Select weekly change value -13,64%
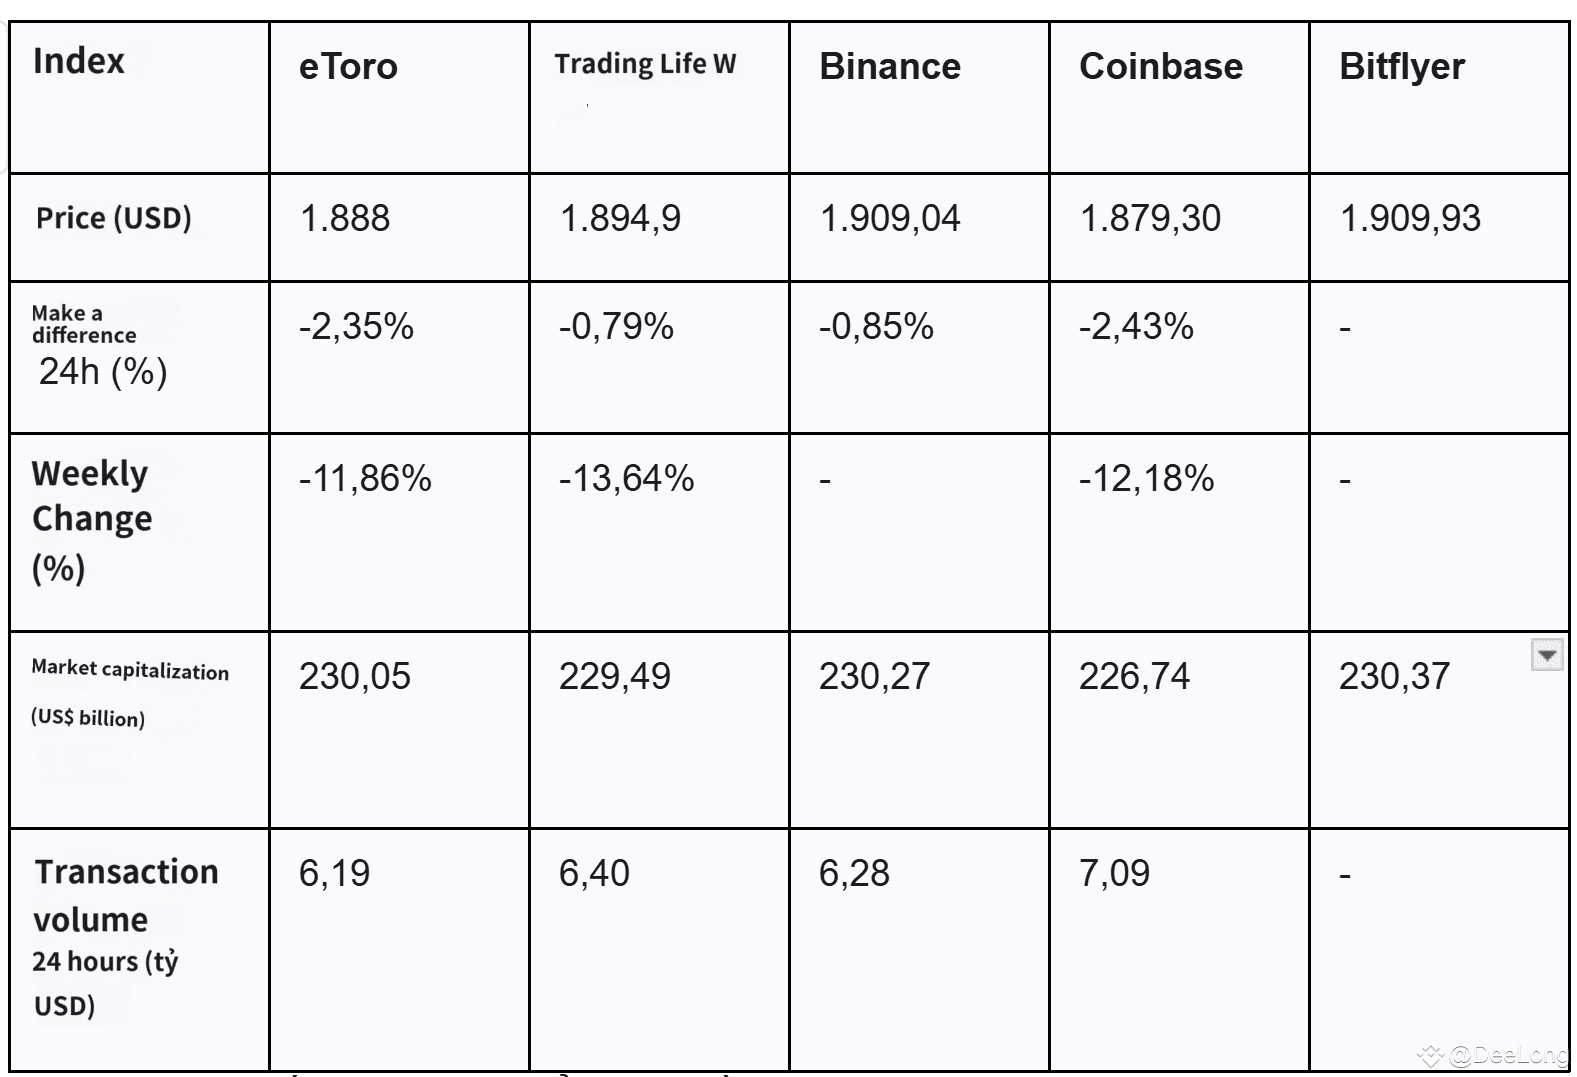Viewport: 1577px width, 1077px height. click(x=626, y=478)
